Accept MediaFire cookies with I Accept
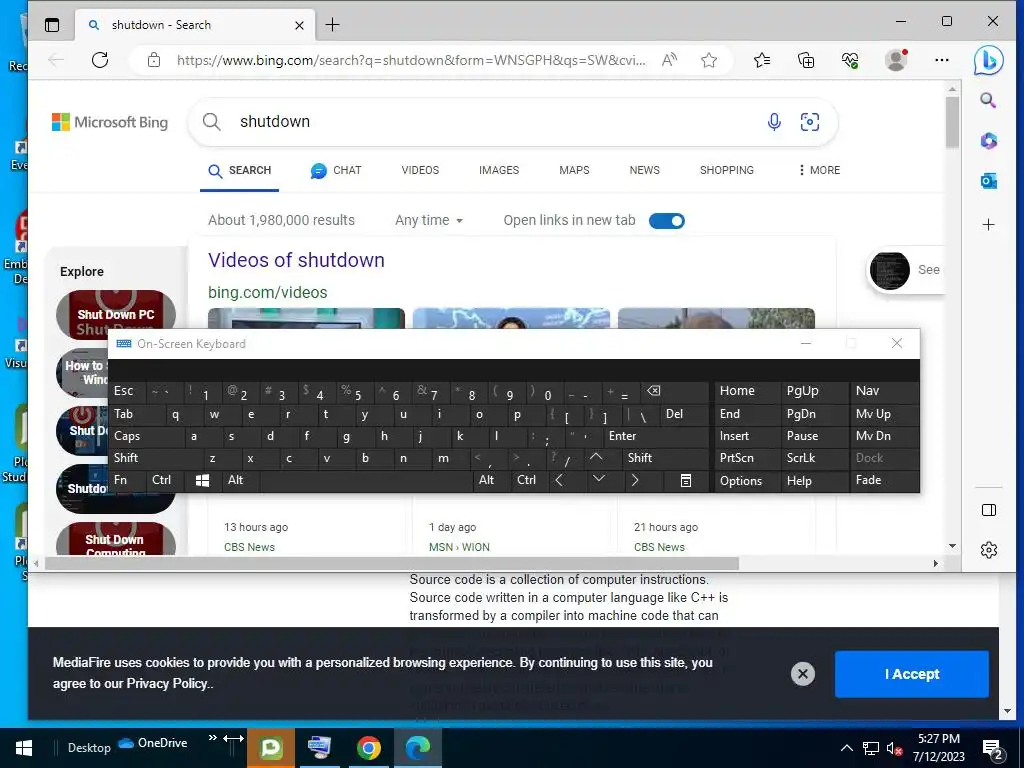 912,674
